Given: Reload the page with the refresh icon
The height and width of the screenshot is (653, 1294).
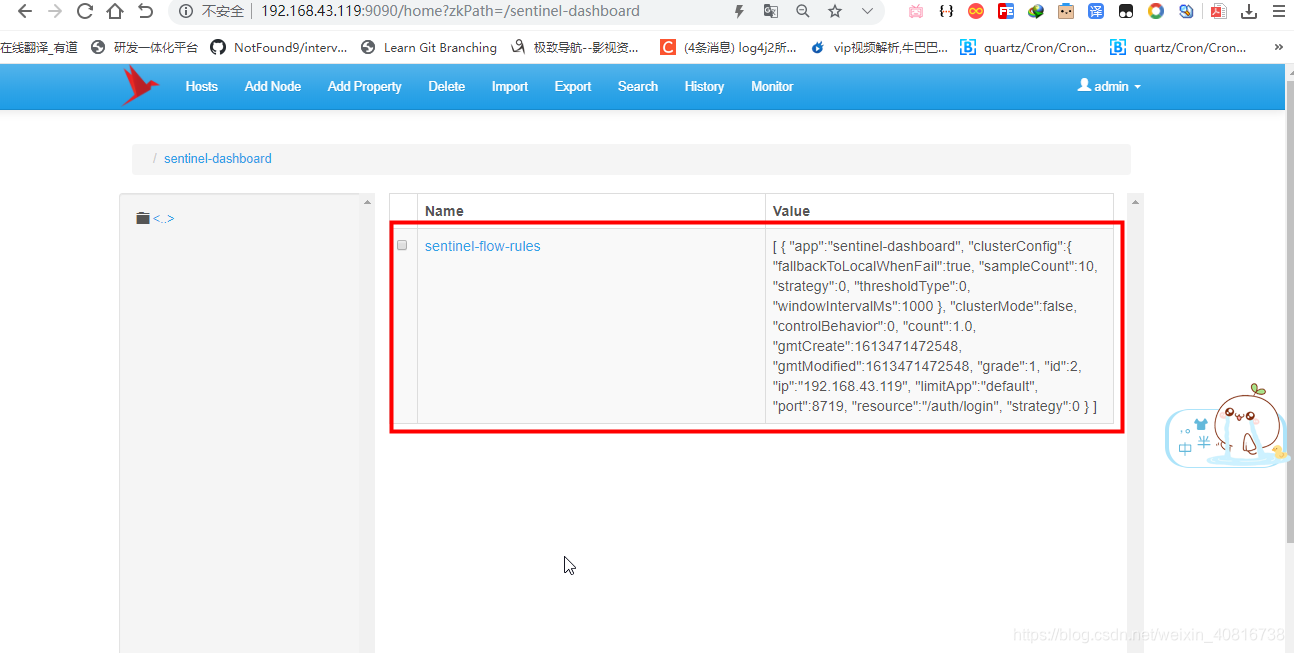Looking at the screenshot, I should tap(85, 11).
